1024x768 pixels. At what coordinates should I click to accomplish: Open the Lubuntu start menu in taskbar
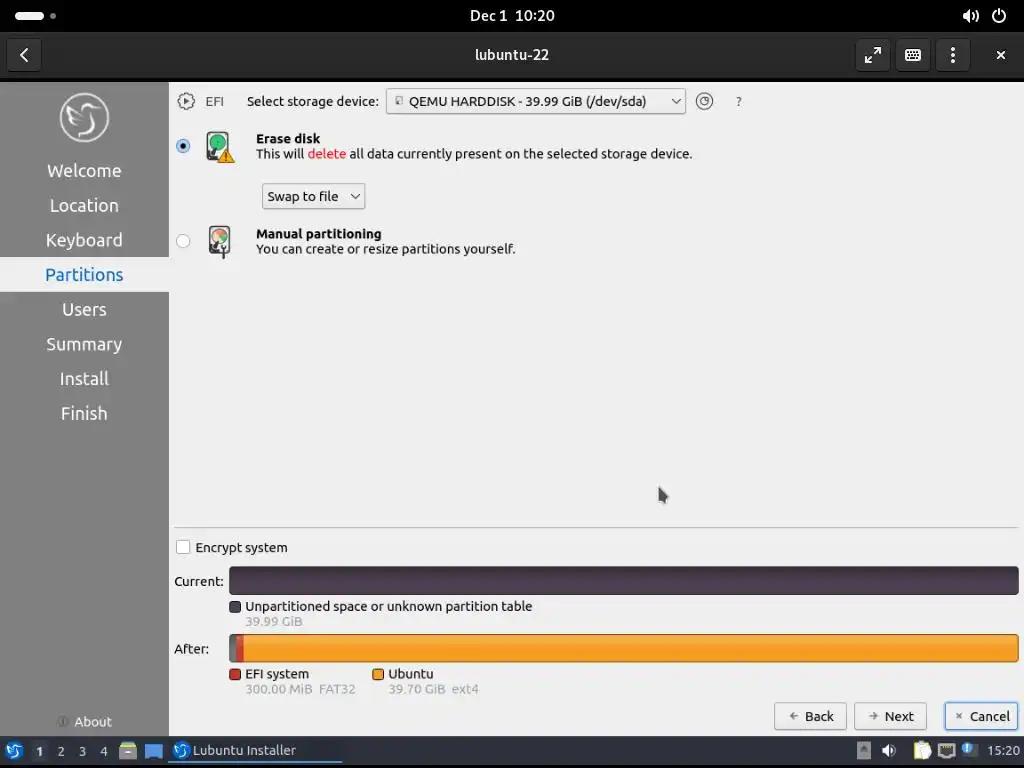(x=14, y=751)
